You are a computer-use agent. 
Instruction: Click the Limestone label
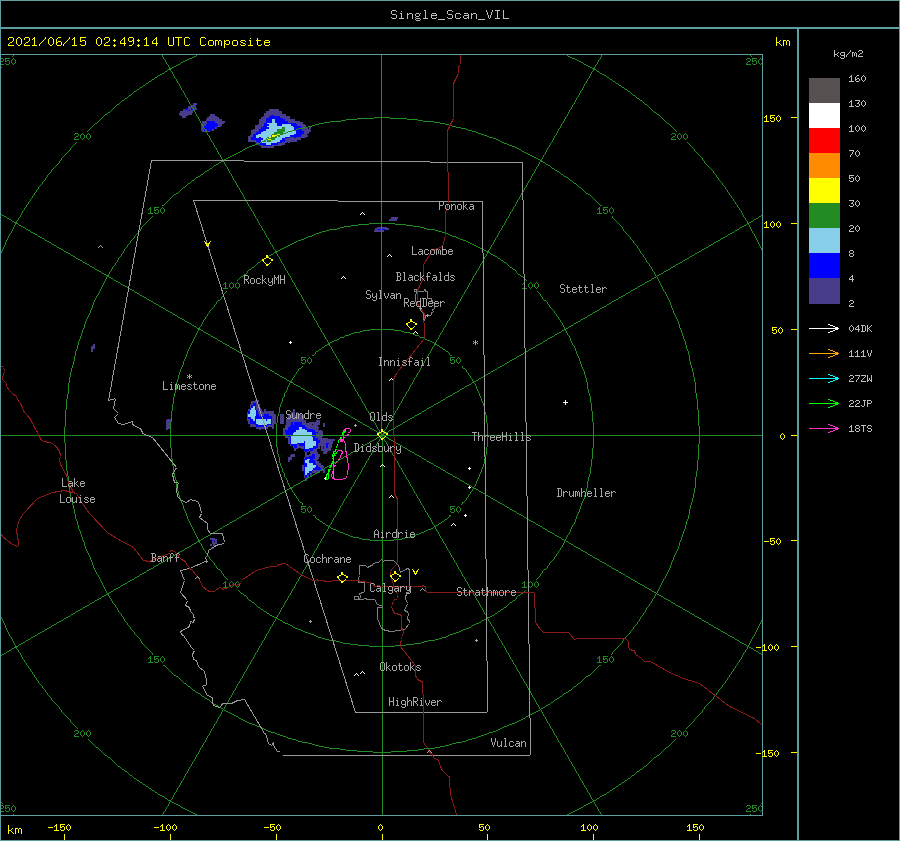pos(189,386)
